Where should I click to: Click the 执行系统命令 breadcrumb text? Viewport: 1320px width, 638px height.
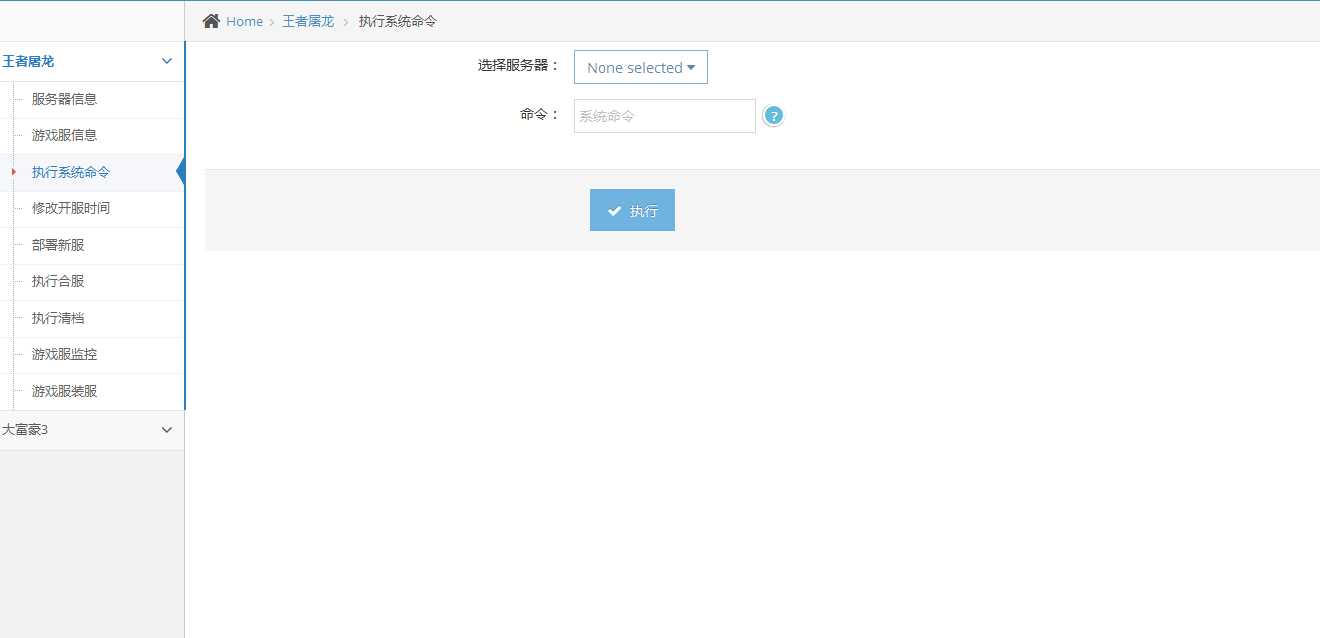(x=397, y=21)
